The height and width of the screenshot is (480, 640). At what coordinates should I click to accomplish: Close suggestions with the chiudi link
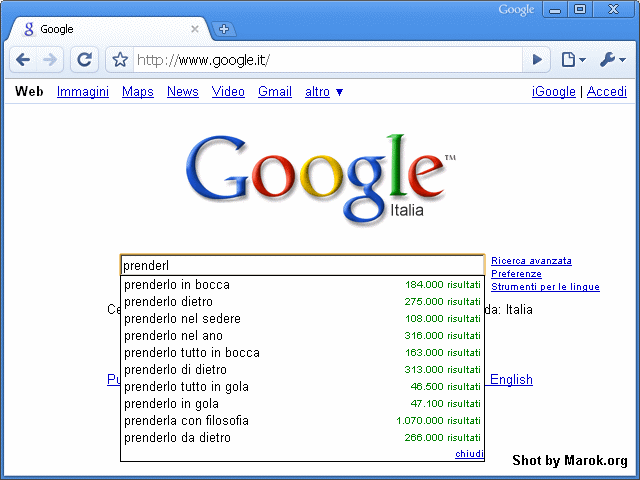[469, 453]
